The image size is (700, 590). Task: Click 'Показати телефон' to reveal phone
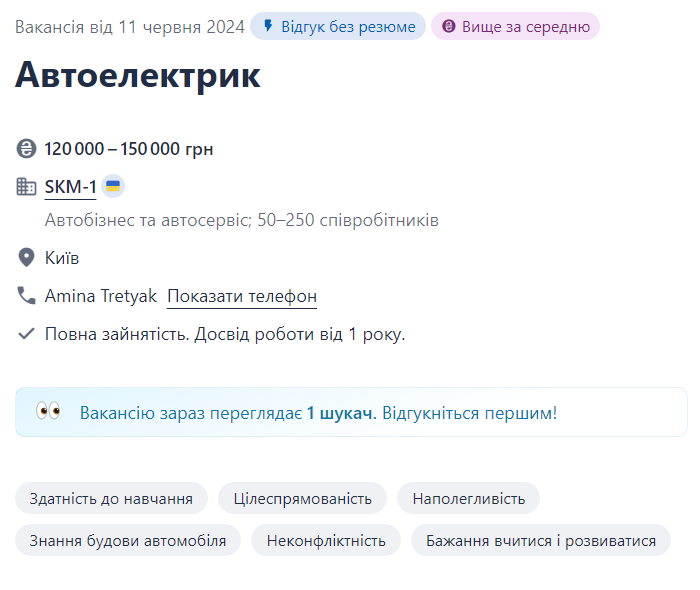click(242, 296)
